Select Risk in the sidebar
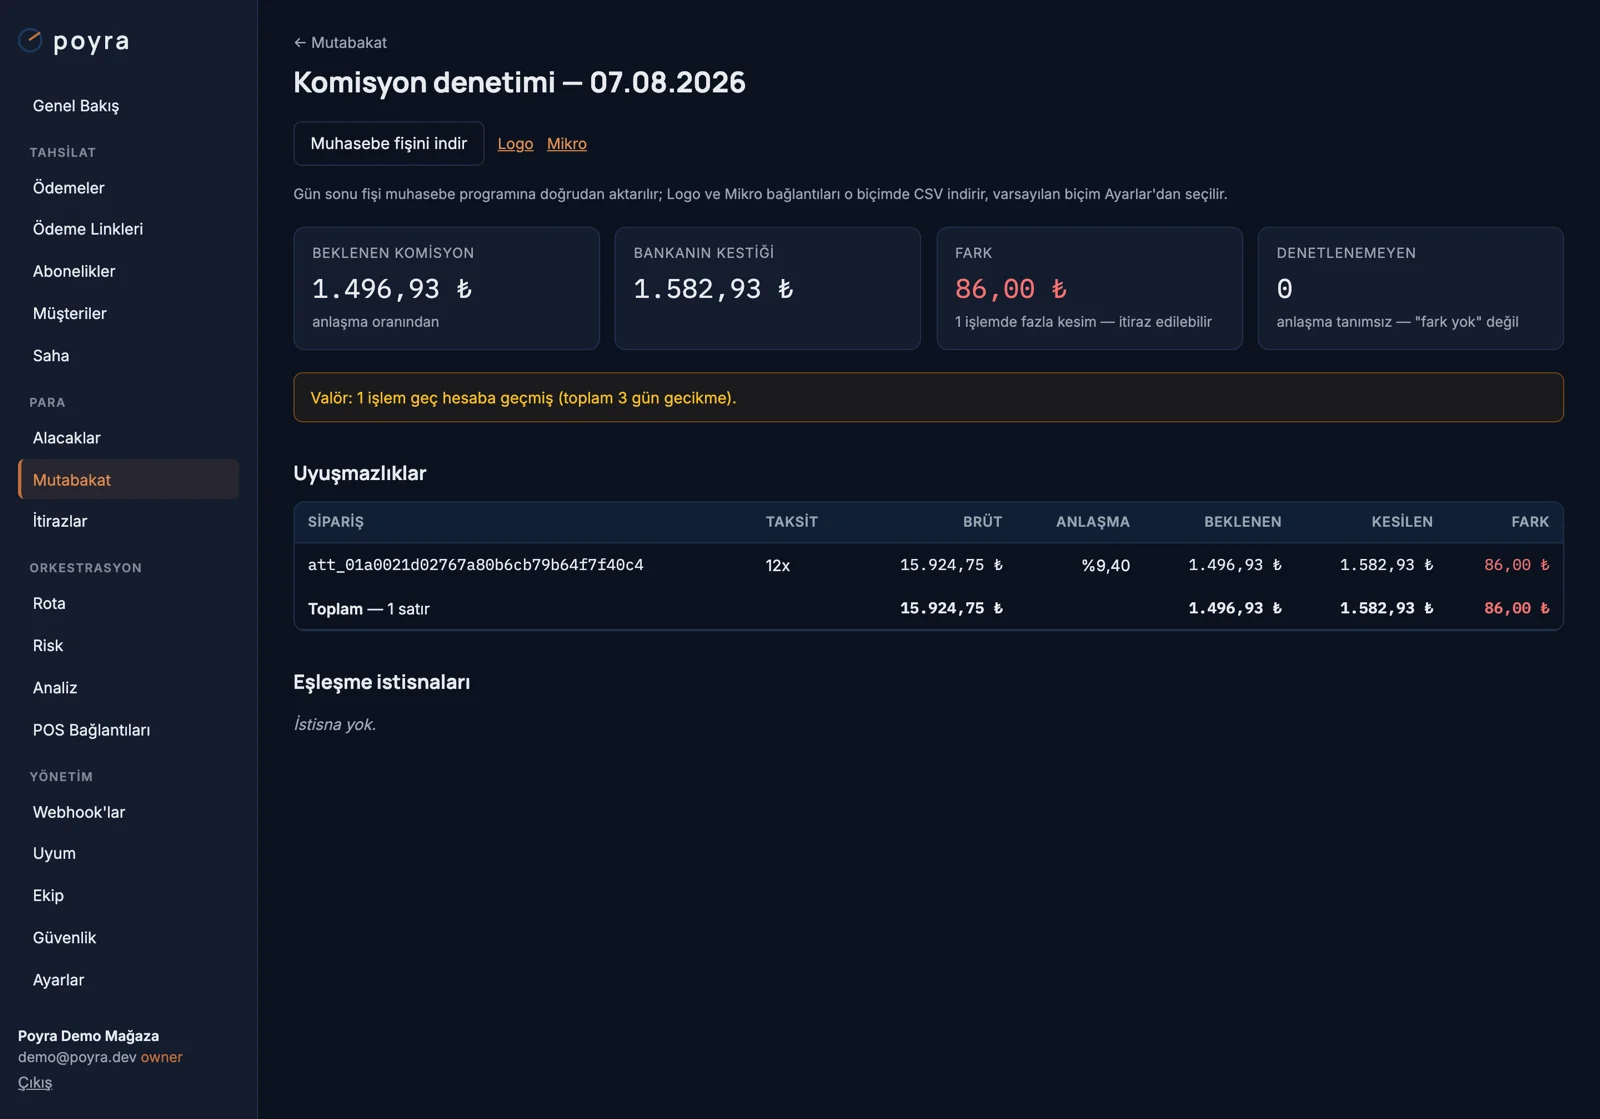The image size is (1600, 1119). (128, 645)
